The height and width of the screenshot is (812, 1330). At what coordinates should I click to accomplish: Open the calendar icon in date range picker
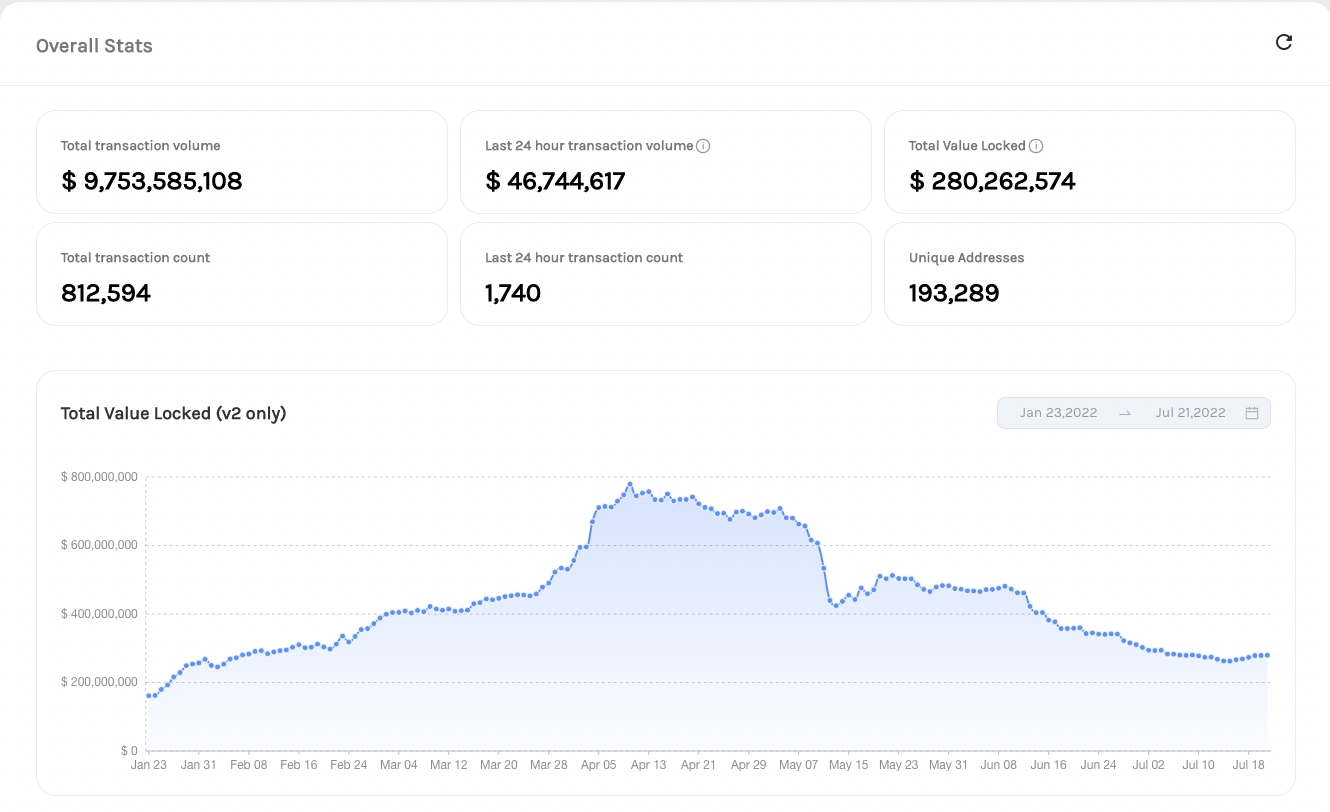(x=1252, y=413)
